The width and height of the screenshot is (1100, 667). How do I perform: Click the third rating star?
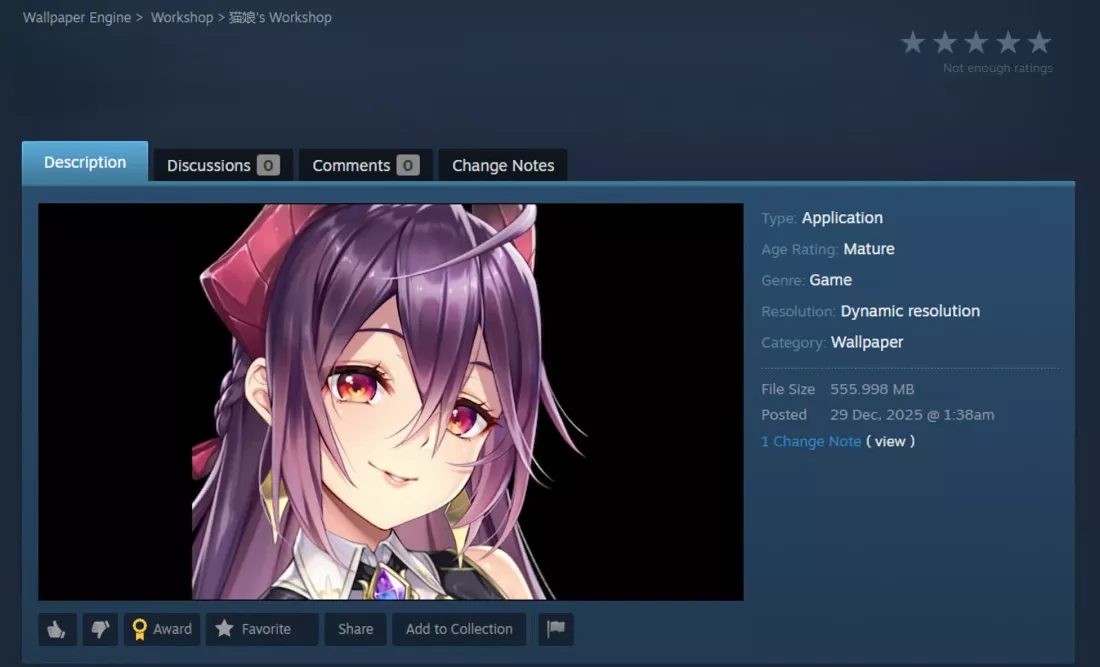pyautogui.click(x=977, y=43)
